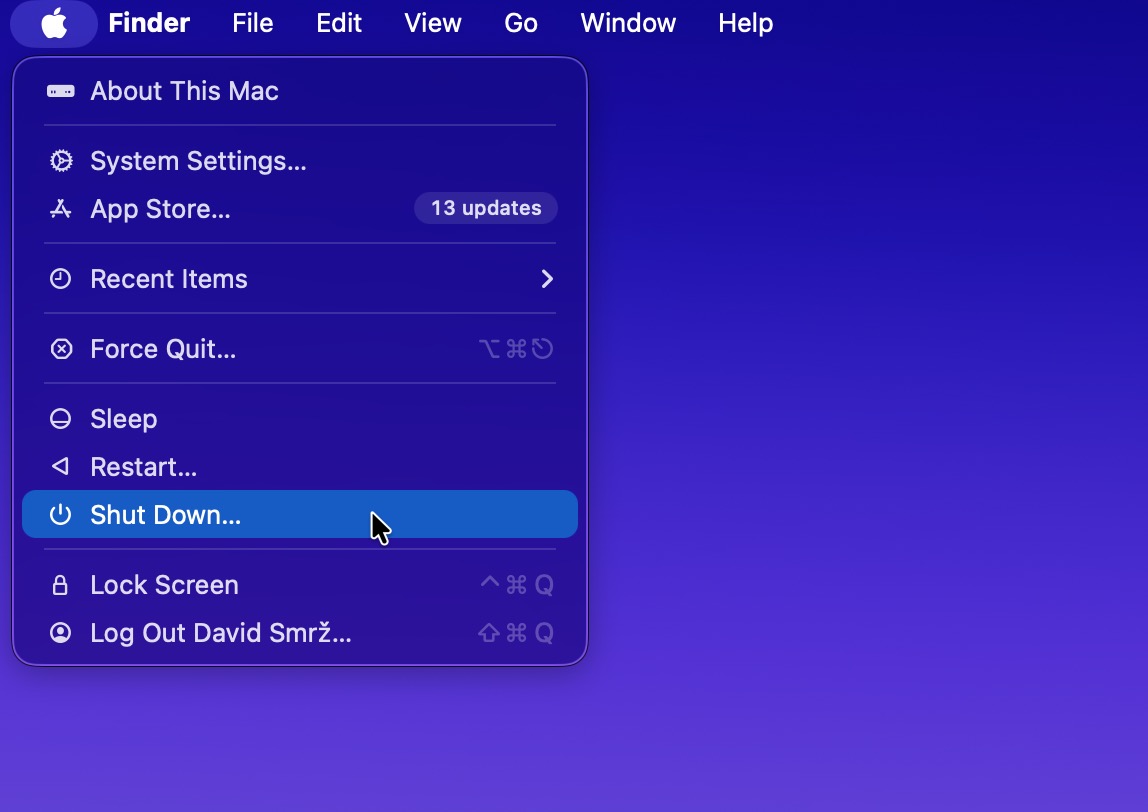Image resolution: width=1148 pixels, height=812 pixels.
Task: Open the Window menu
Action: pos(627,23)
